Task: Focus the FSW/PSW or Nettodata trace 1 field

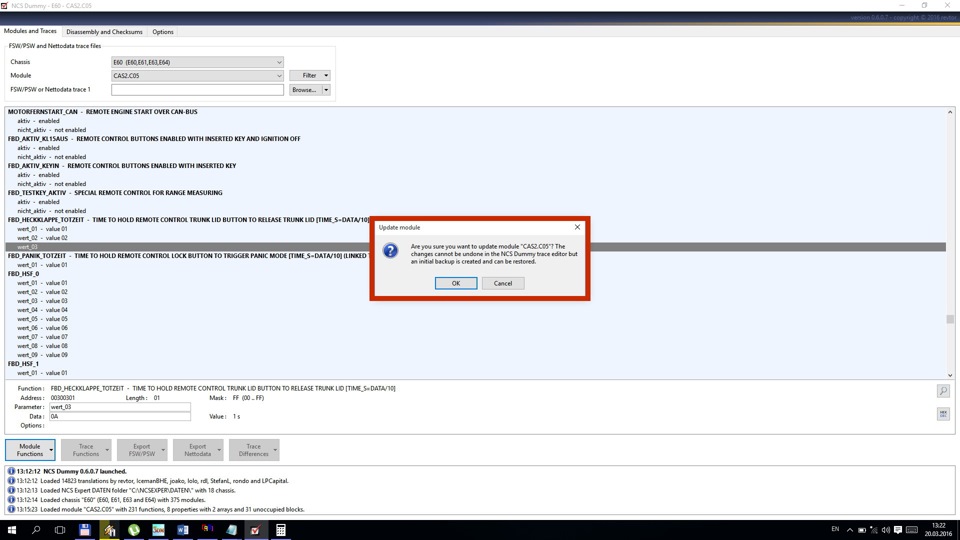Action: tap(197, 89)
